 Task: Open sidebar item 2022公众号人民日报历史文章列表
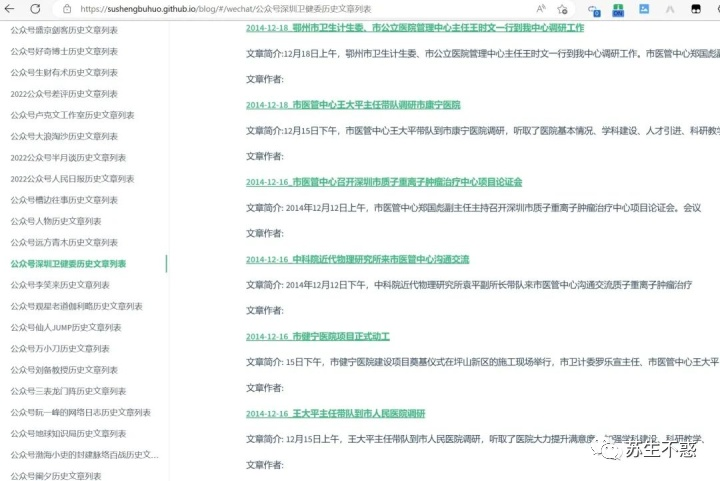coord(73,179)
